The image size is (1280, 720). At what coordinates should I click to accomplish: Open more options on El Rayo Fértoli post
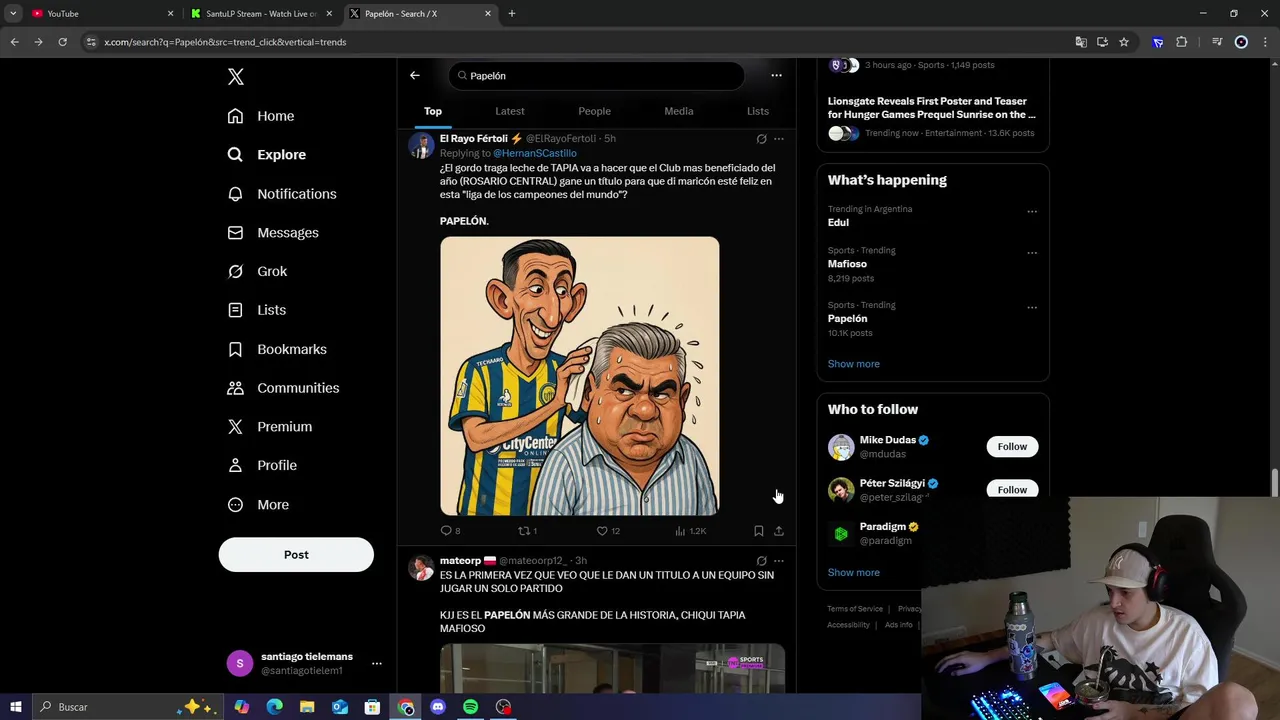[779, 139]
